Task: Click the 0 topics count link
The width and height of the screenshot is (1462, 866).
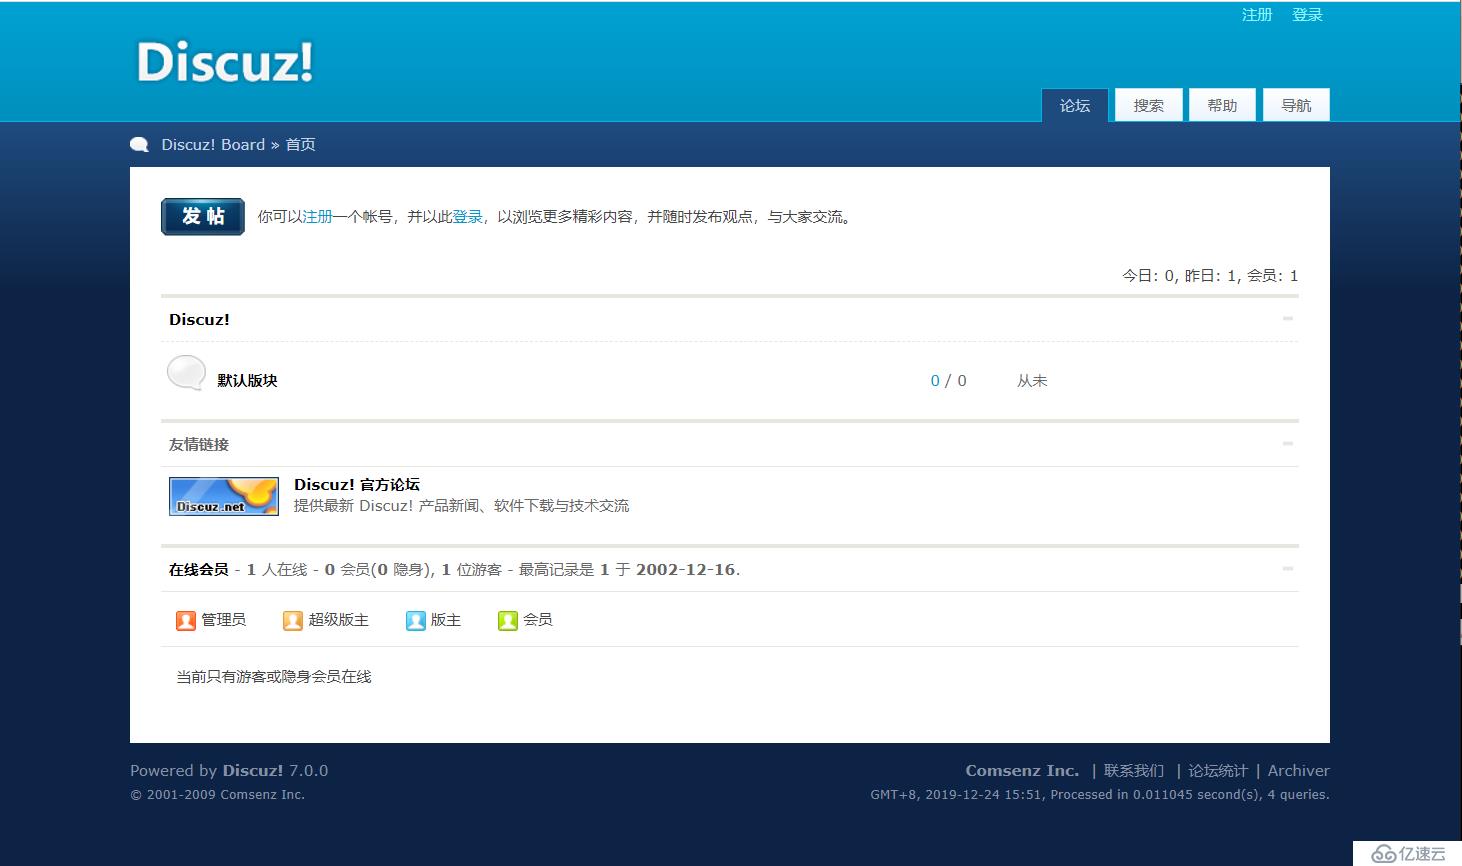Action: pyautogui.click(x=935, y=381)
